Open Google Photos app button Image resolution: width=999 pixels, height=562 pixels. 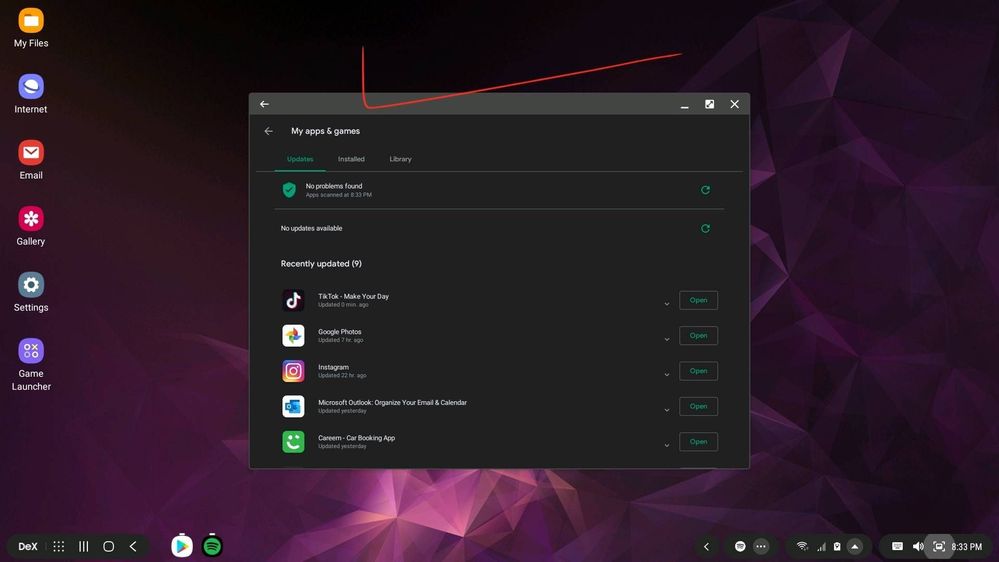(698, 336)
